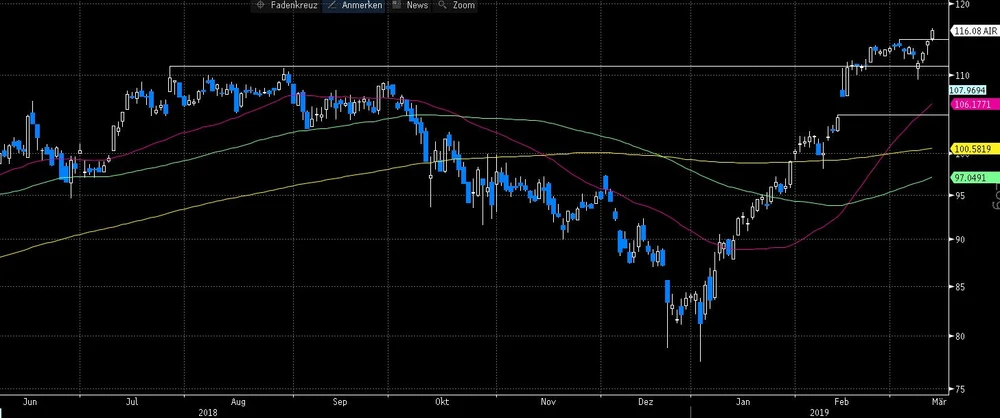The height and width of the screenshot is (418, 1000).
Task: Click the News icon in toolbar
Action: tap(397, 6)
